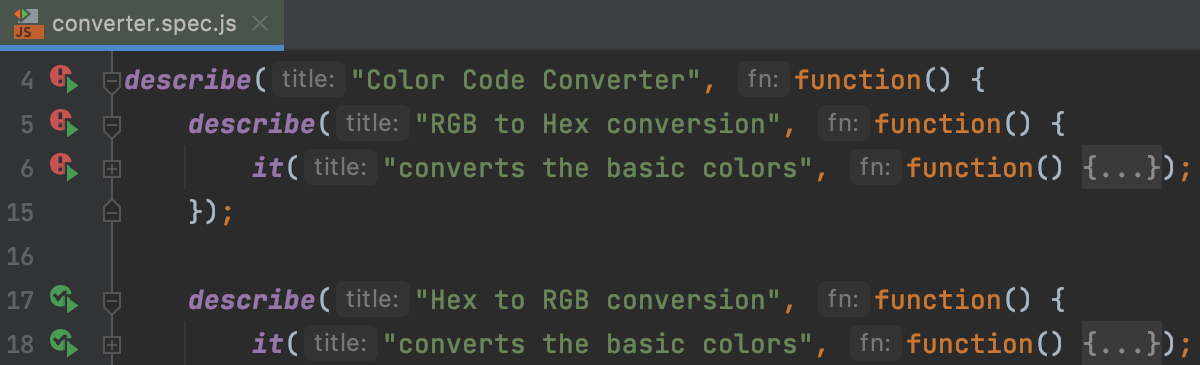1200x365 pixels.
Task: Click the fn hint on line 17
Action: click(x=844, y=299)
